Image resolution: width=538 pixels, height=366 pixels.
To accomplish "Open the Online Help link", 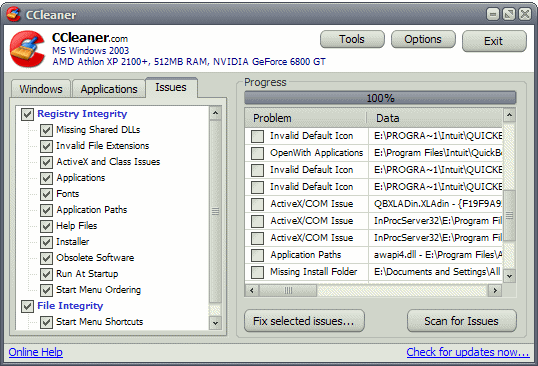I will [x=36, y=352].
